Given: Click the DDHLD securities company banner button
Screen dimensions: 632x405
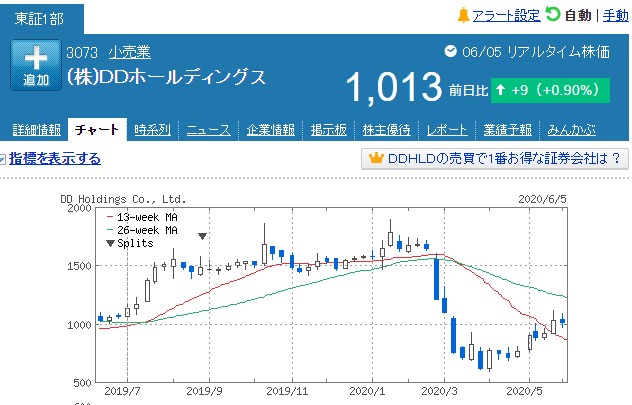Looking at the screenshot, I should [x=495, y=159].
